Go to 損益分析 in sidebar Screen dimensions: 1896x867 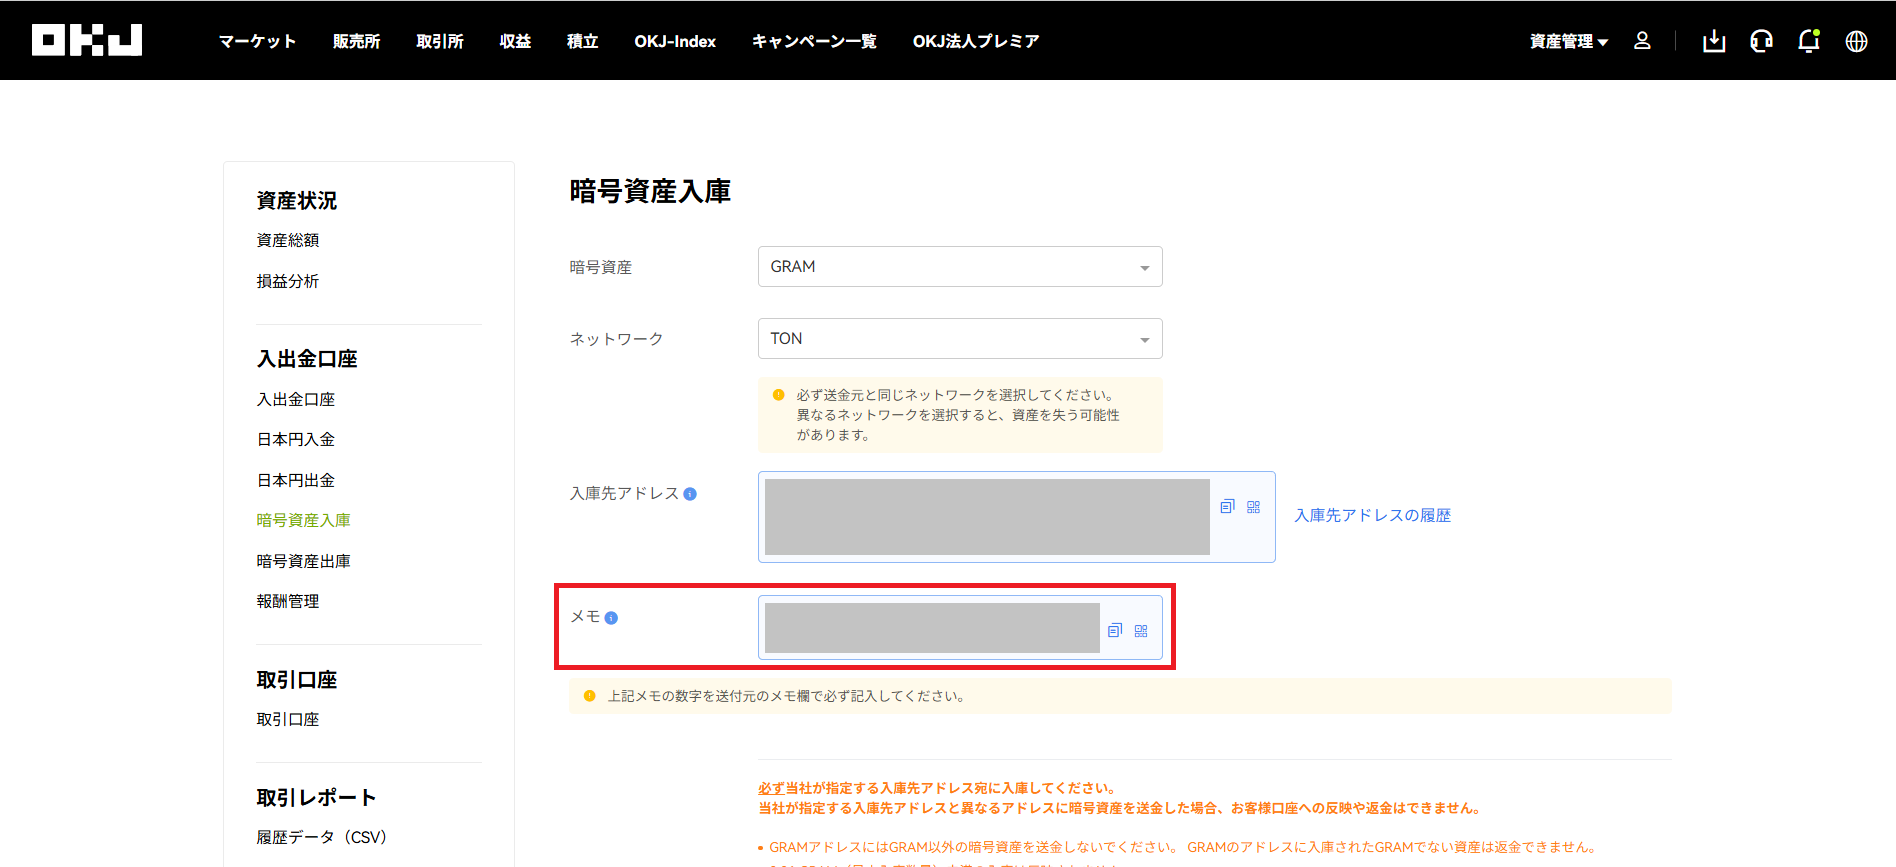click(x=288, y=281)
